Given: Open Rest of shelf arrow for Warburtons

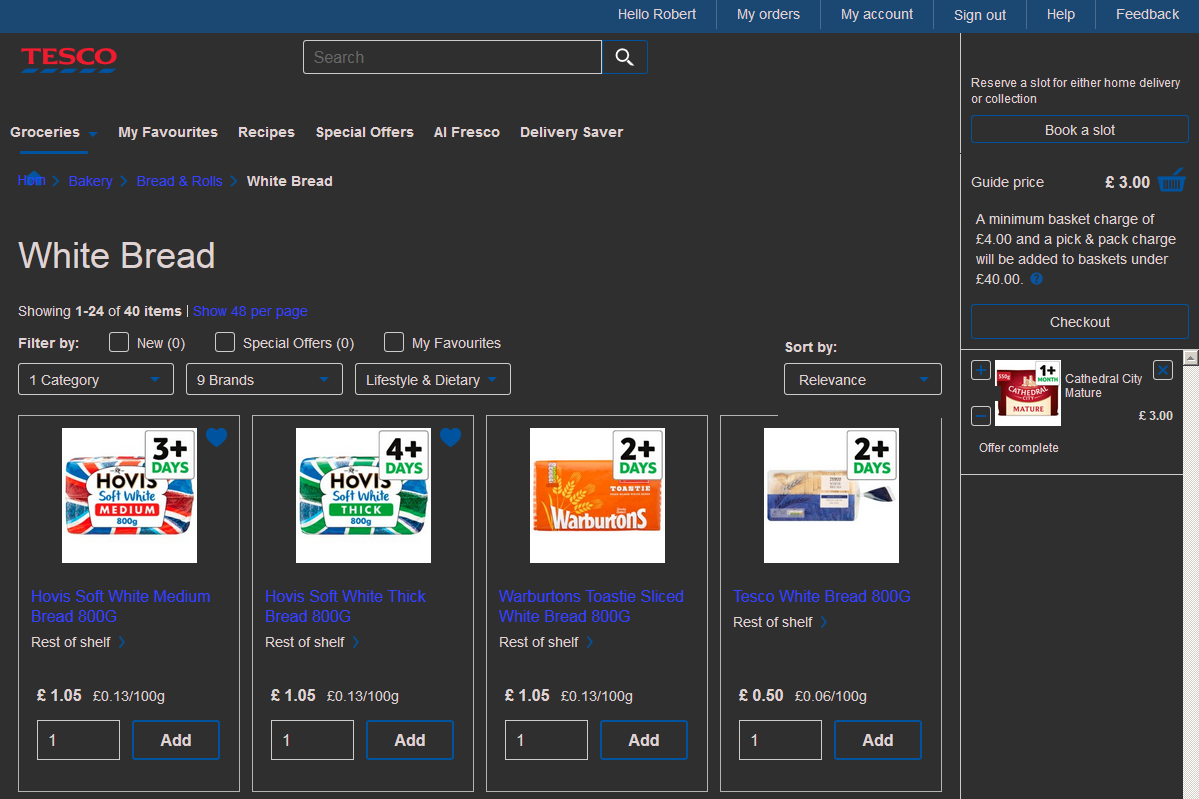Looking at the screenshot, I should click(590, 642).
